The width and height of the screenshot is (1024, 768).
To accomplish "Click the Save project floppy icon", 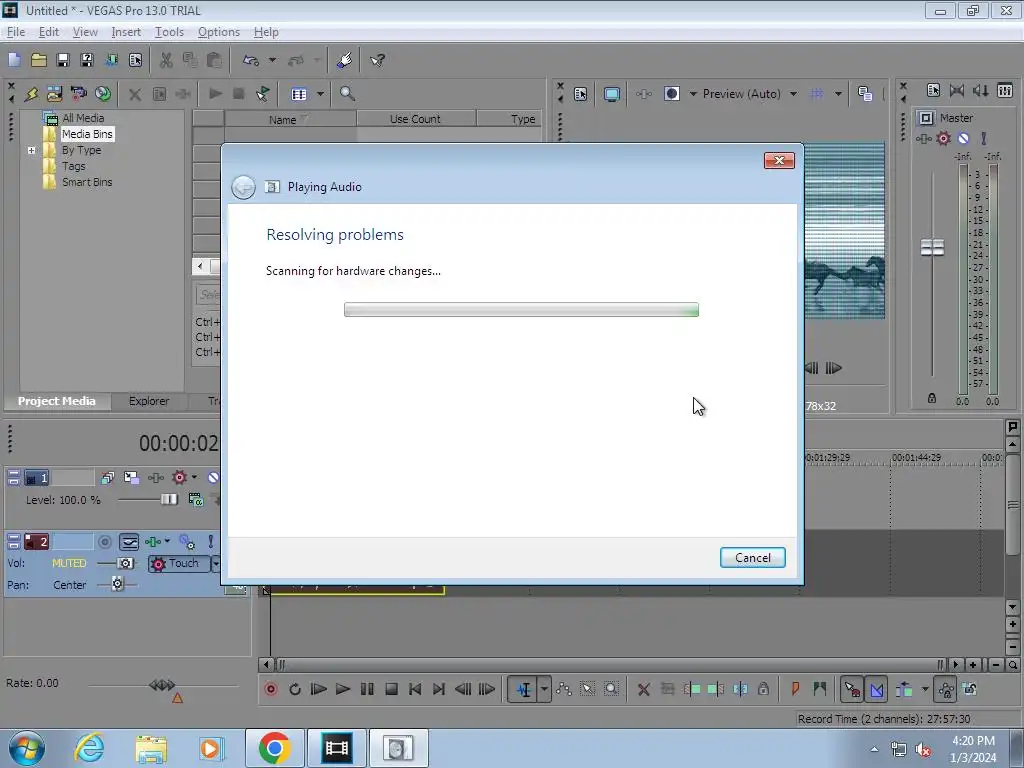I will coord(63,60).
